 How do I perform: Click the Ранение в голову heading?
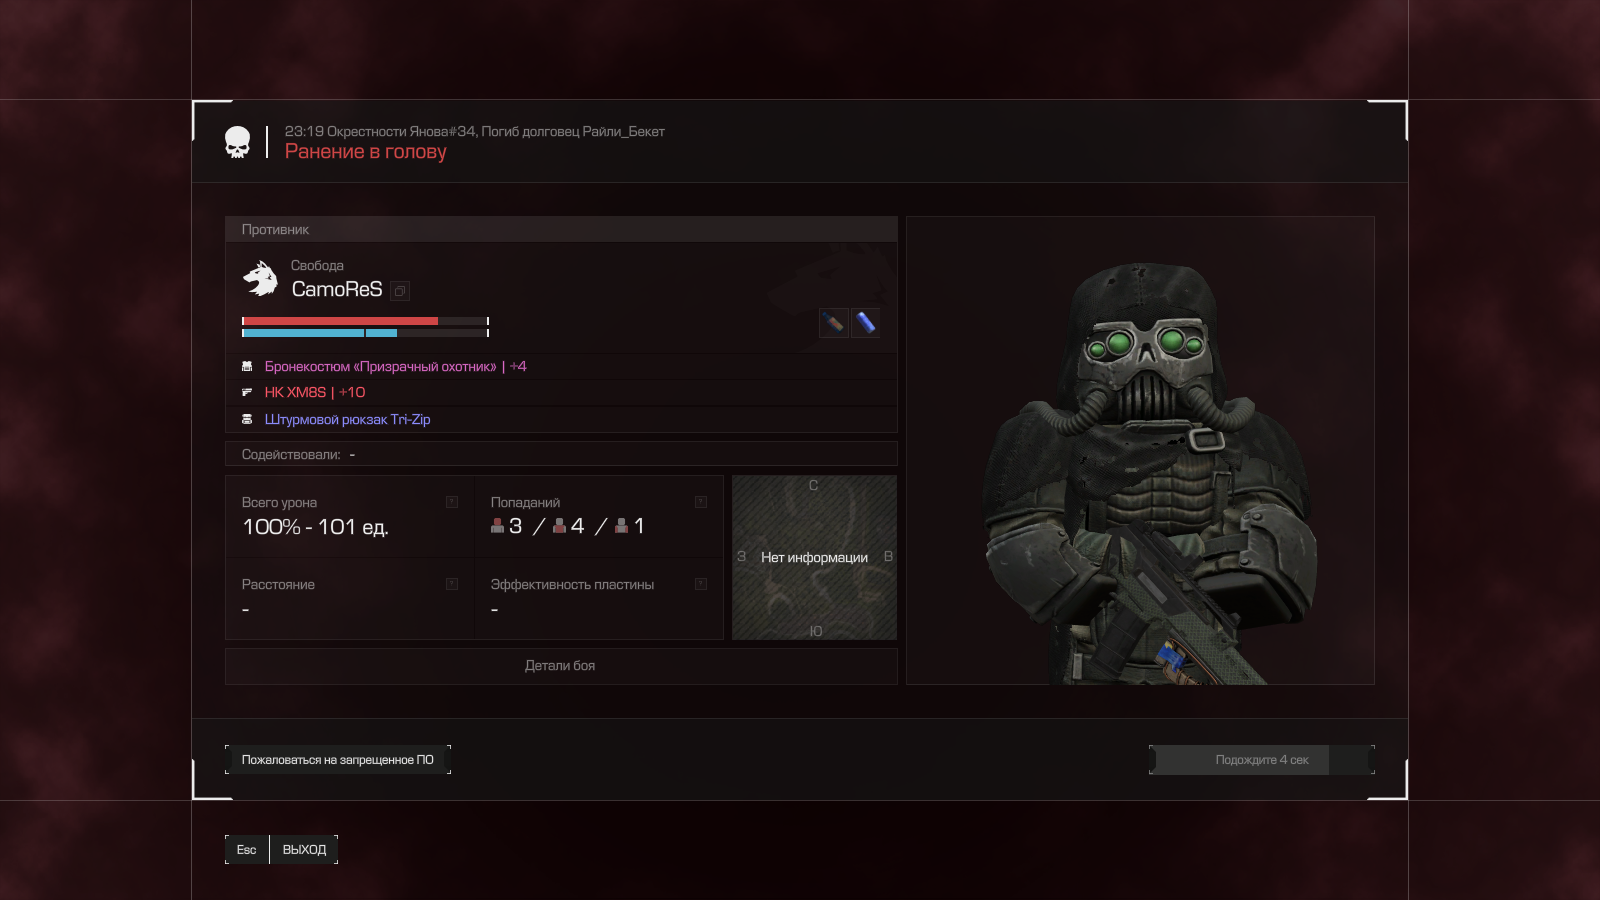[366, 152]
